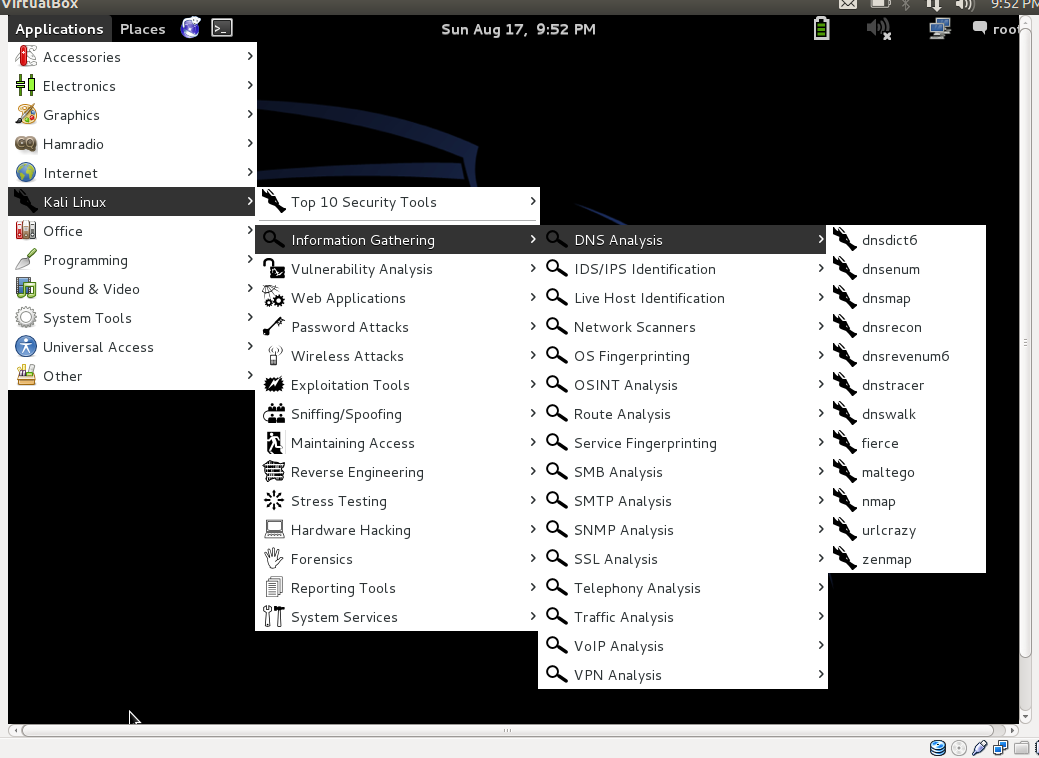1039x758 pixels.
Task: Launch terminal from the top panel icon
Action: [222, 29]
